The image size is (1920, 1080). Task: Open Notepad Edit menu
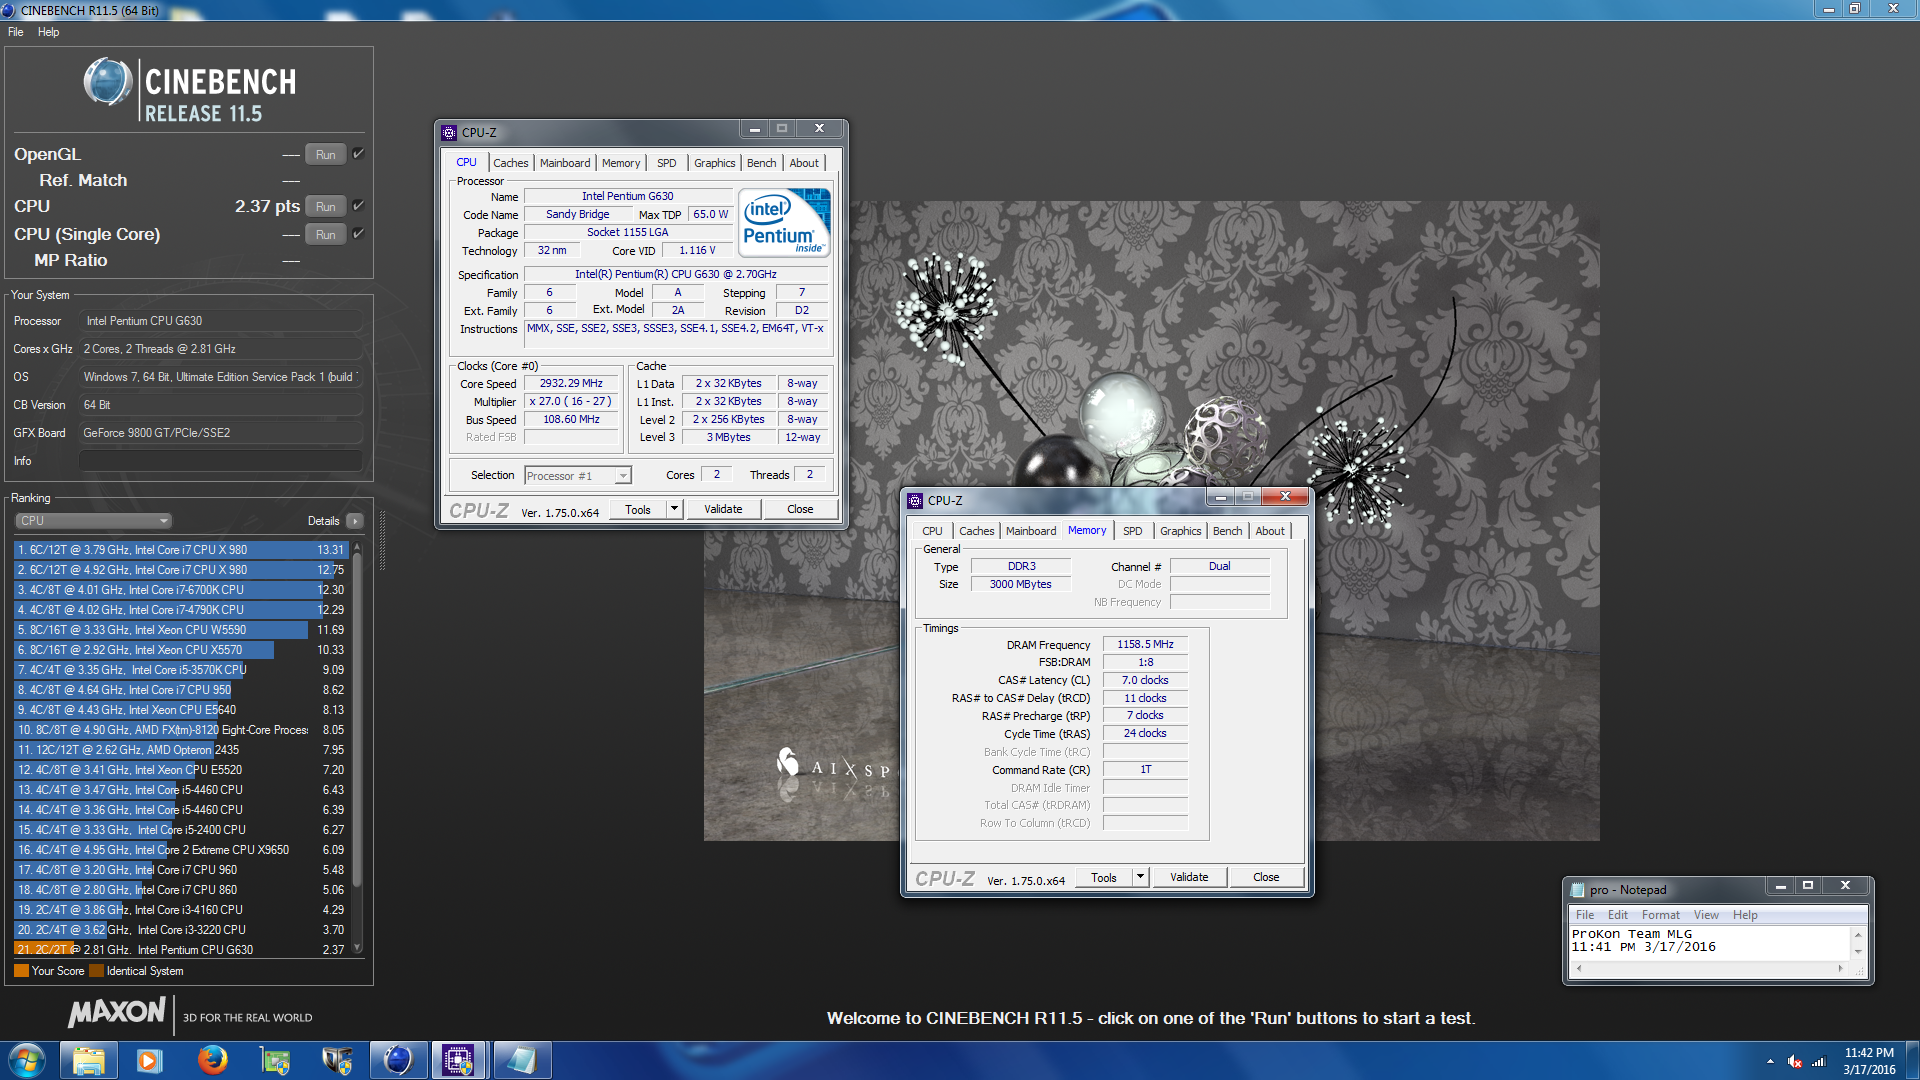click(x=1618, y=915)
